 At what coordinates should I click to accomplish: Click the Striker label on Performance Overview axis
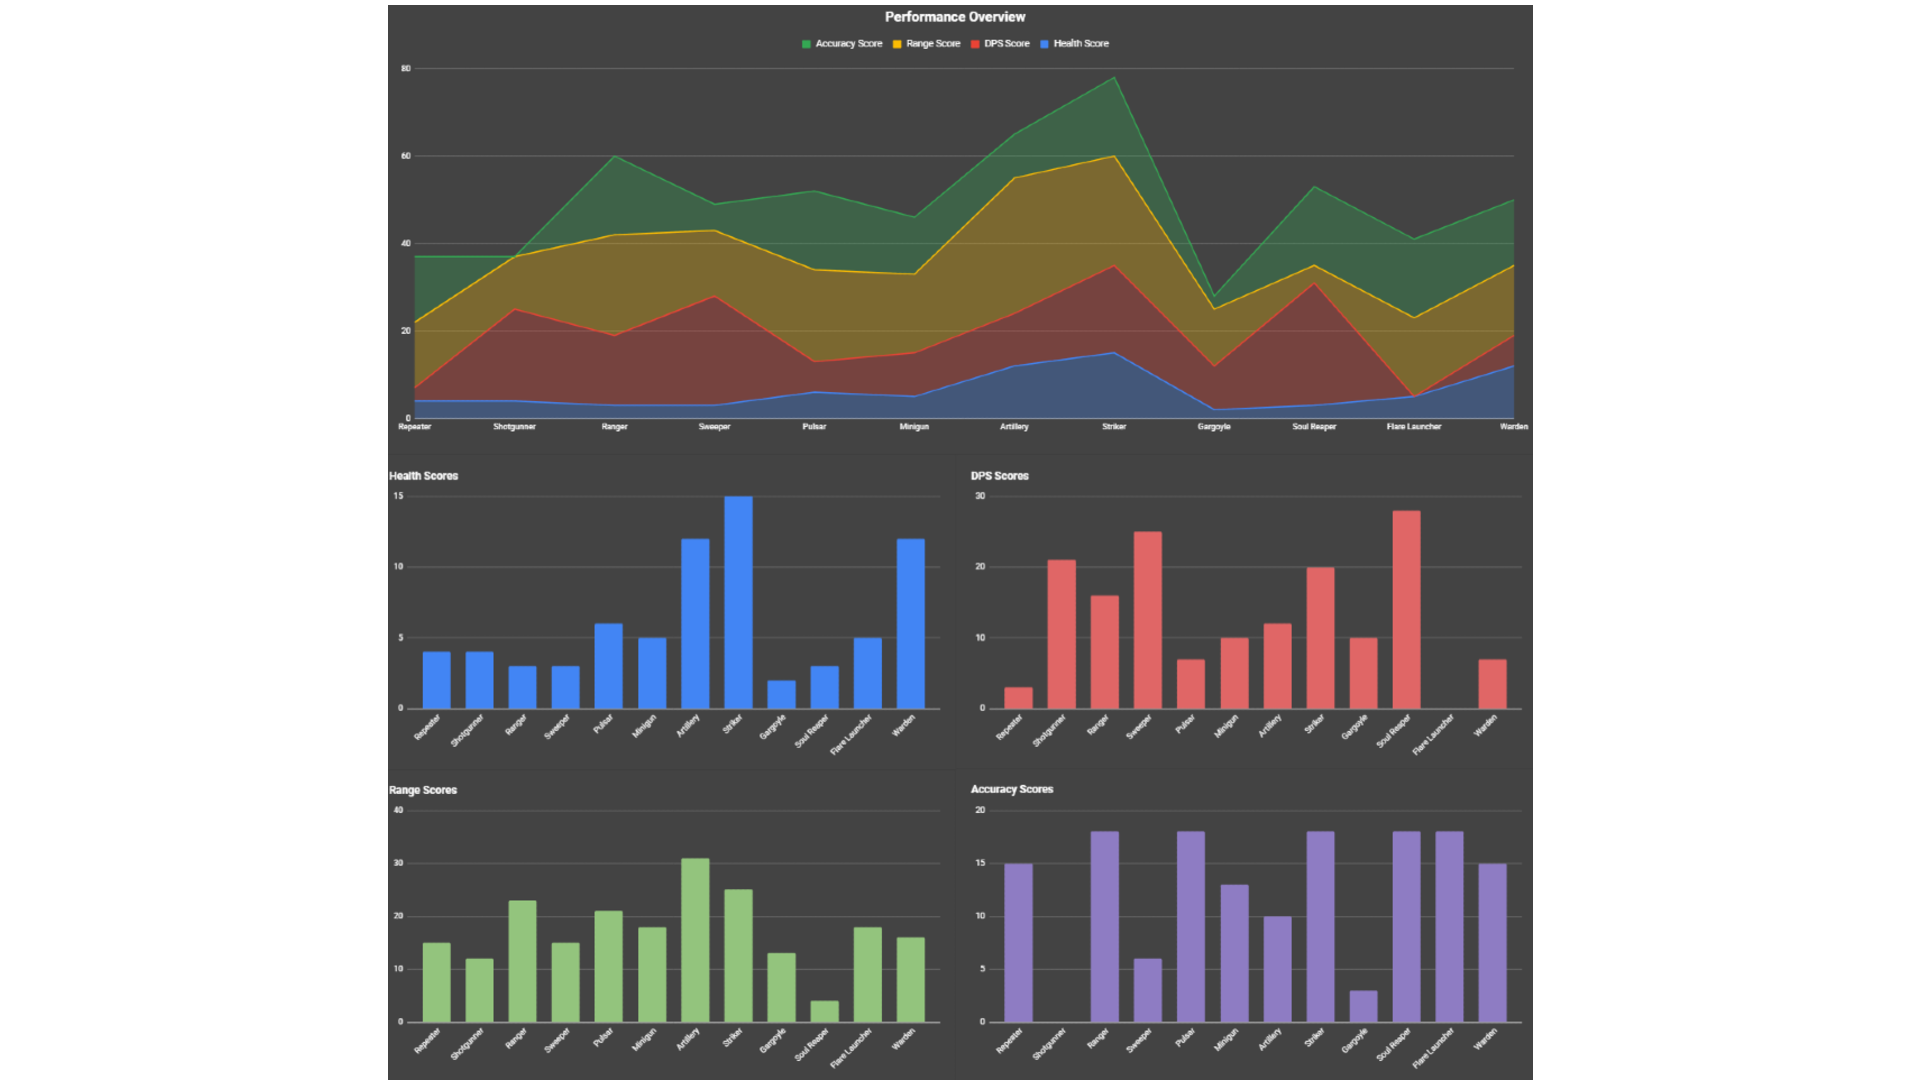point(1114,427)
